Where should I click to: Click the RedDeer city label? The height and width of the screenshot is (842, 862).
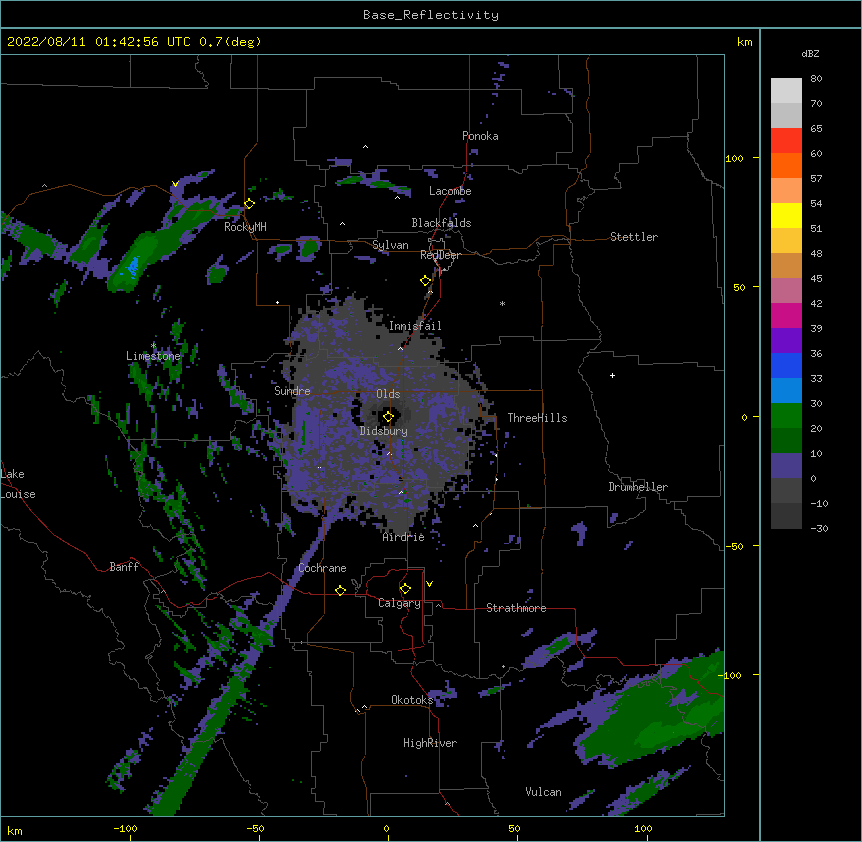pos(440,255)
